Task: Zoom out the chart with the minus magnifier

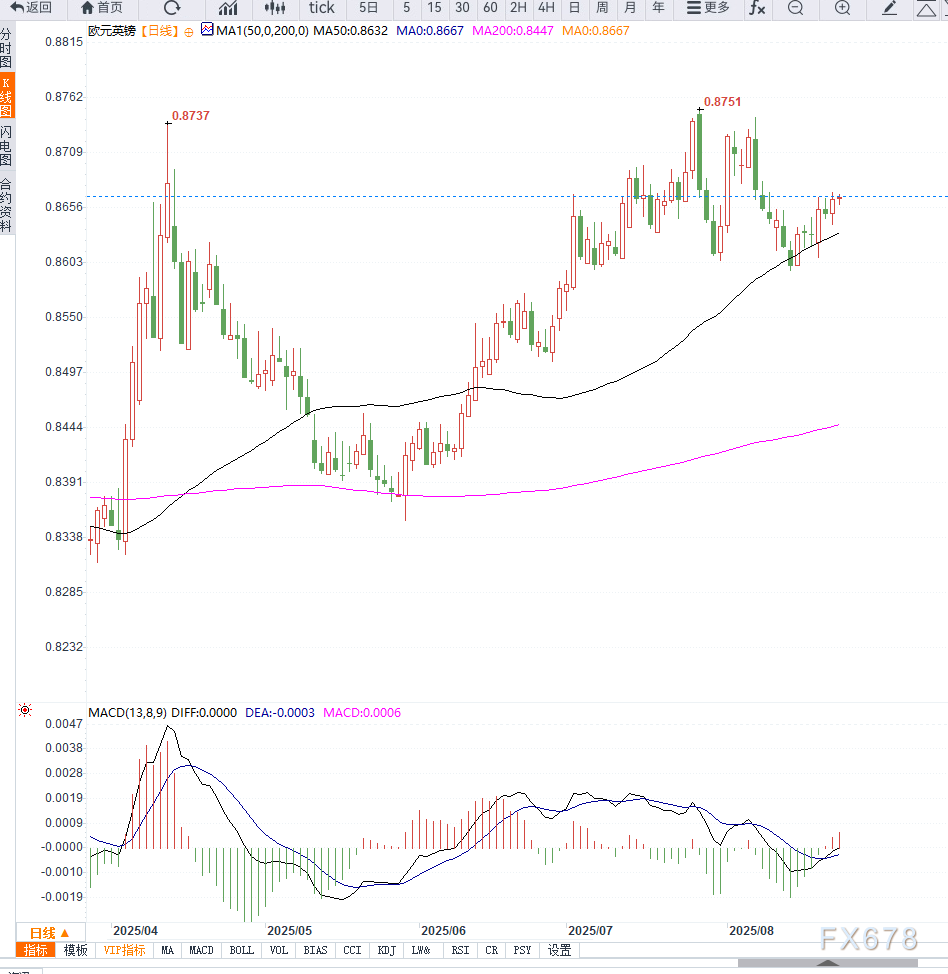Action: tap(795, 8)
